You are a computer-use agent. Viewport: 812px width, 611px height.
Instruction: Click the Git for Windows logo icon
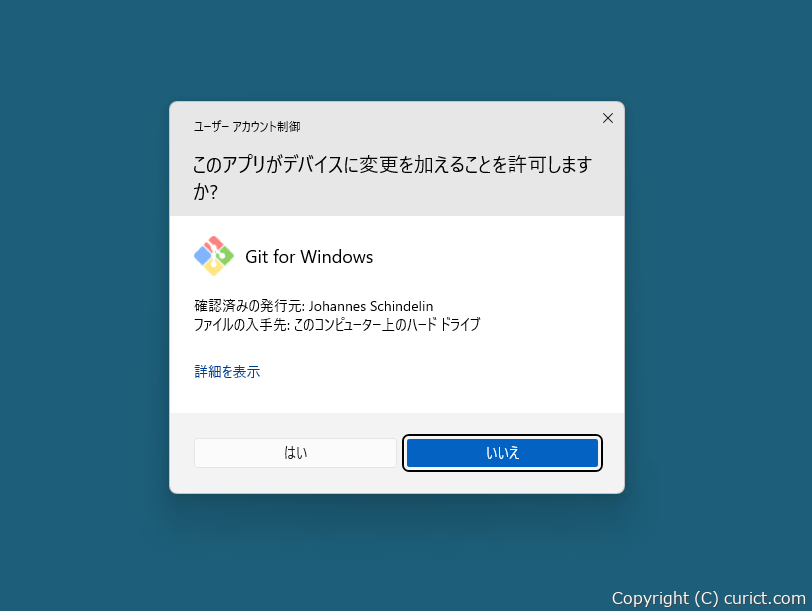point(214,256)
